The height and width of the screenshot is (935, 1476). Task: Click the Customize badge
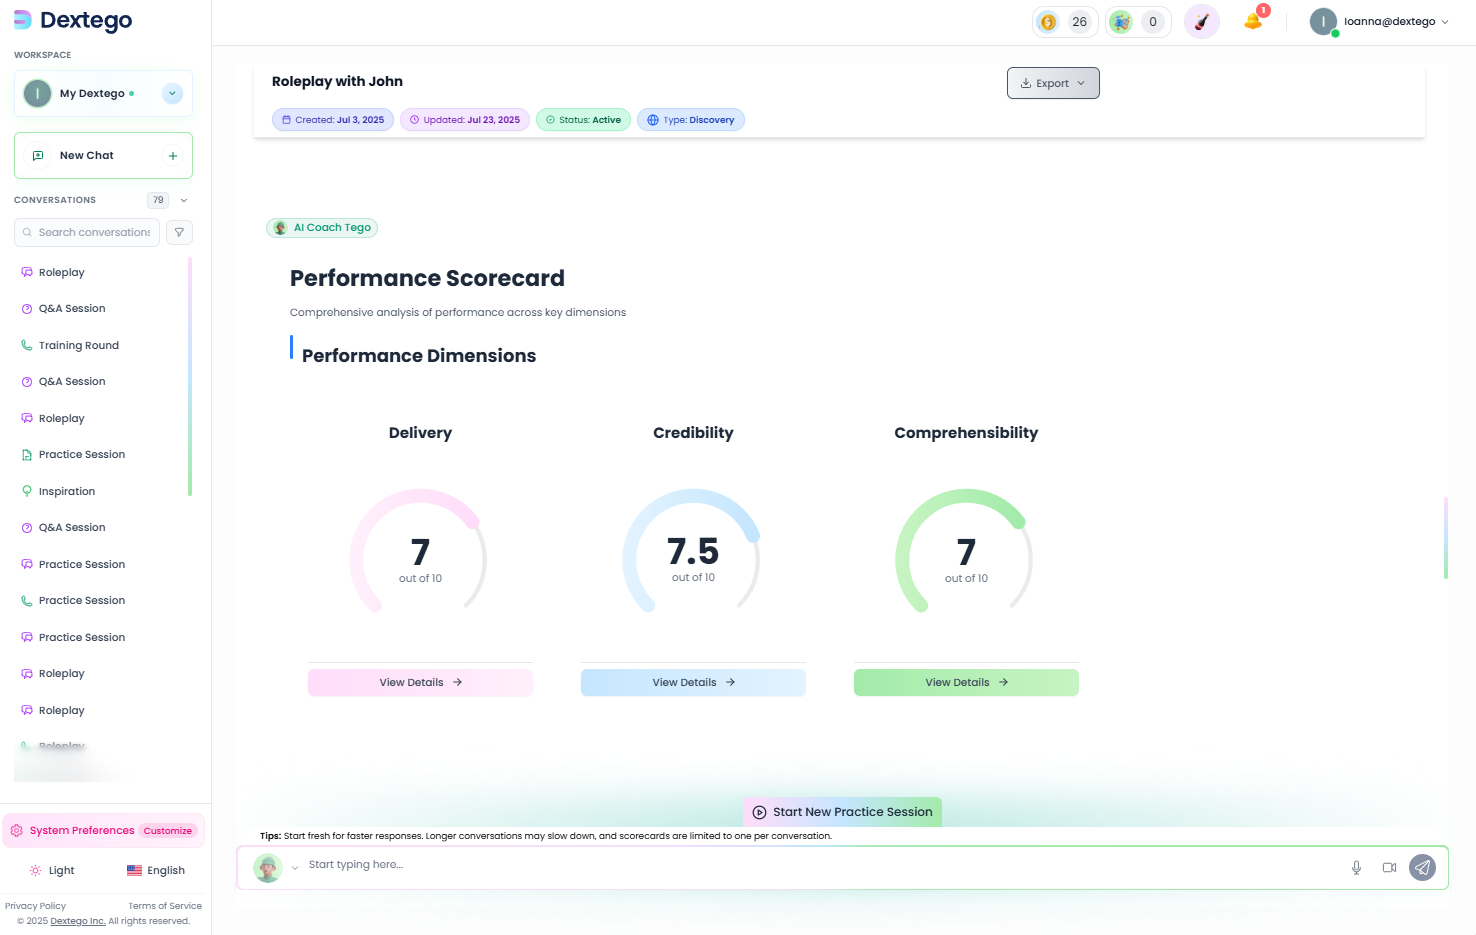pos(168,831)
